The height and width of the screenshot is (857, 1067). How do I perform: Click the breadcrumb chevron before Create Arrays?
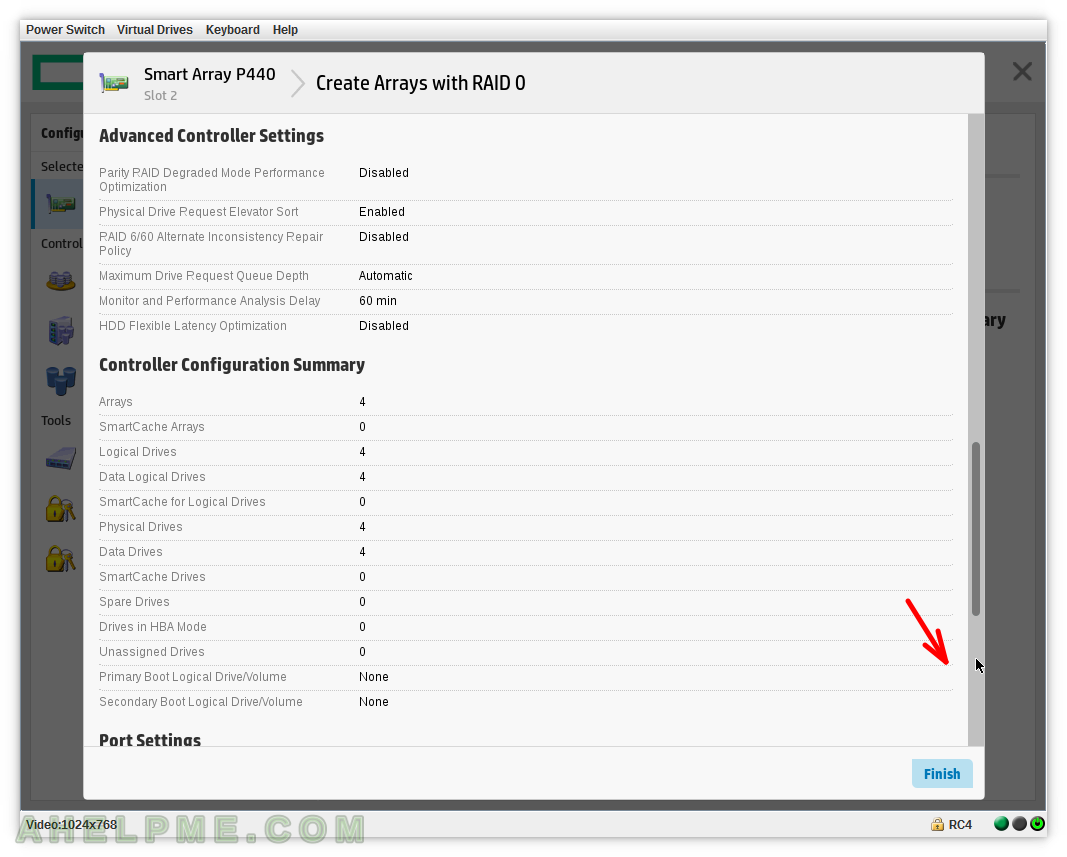(x=297, y=83)
